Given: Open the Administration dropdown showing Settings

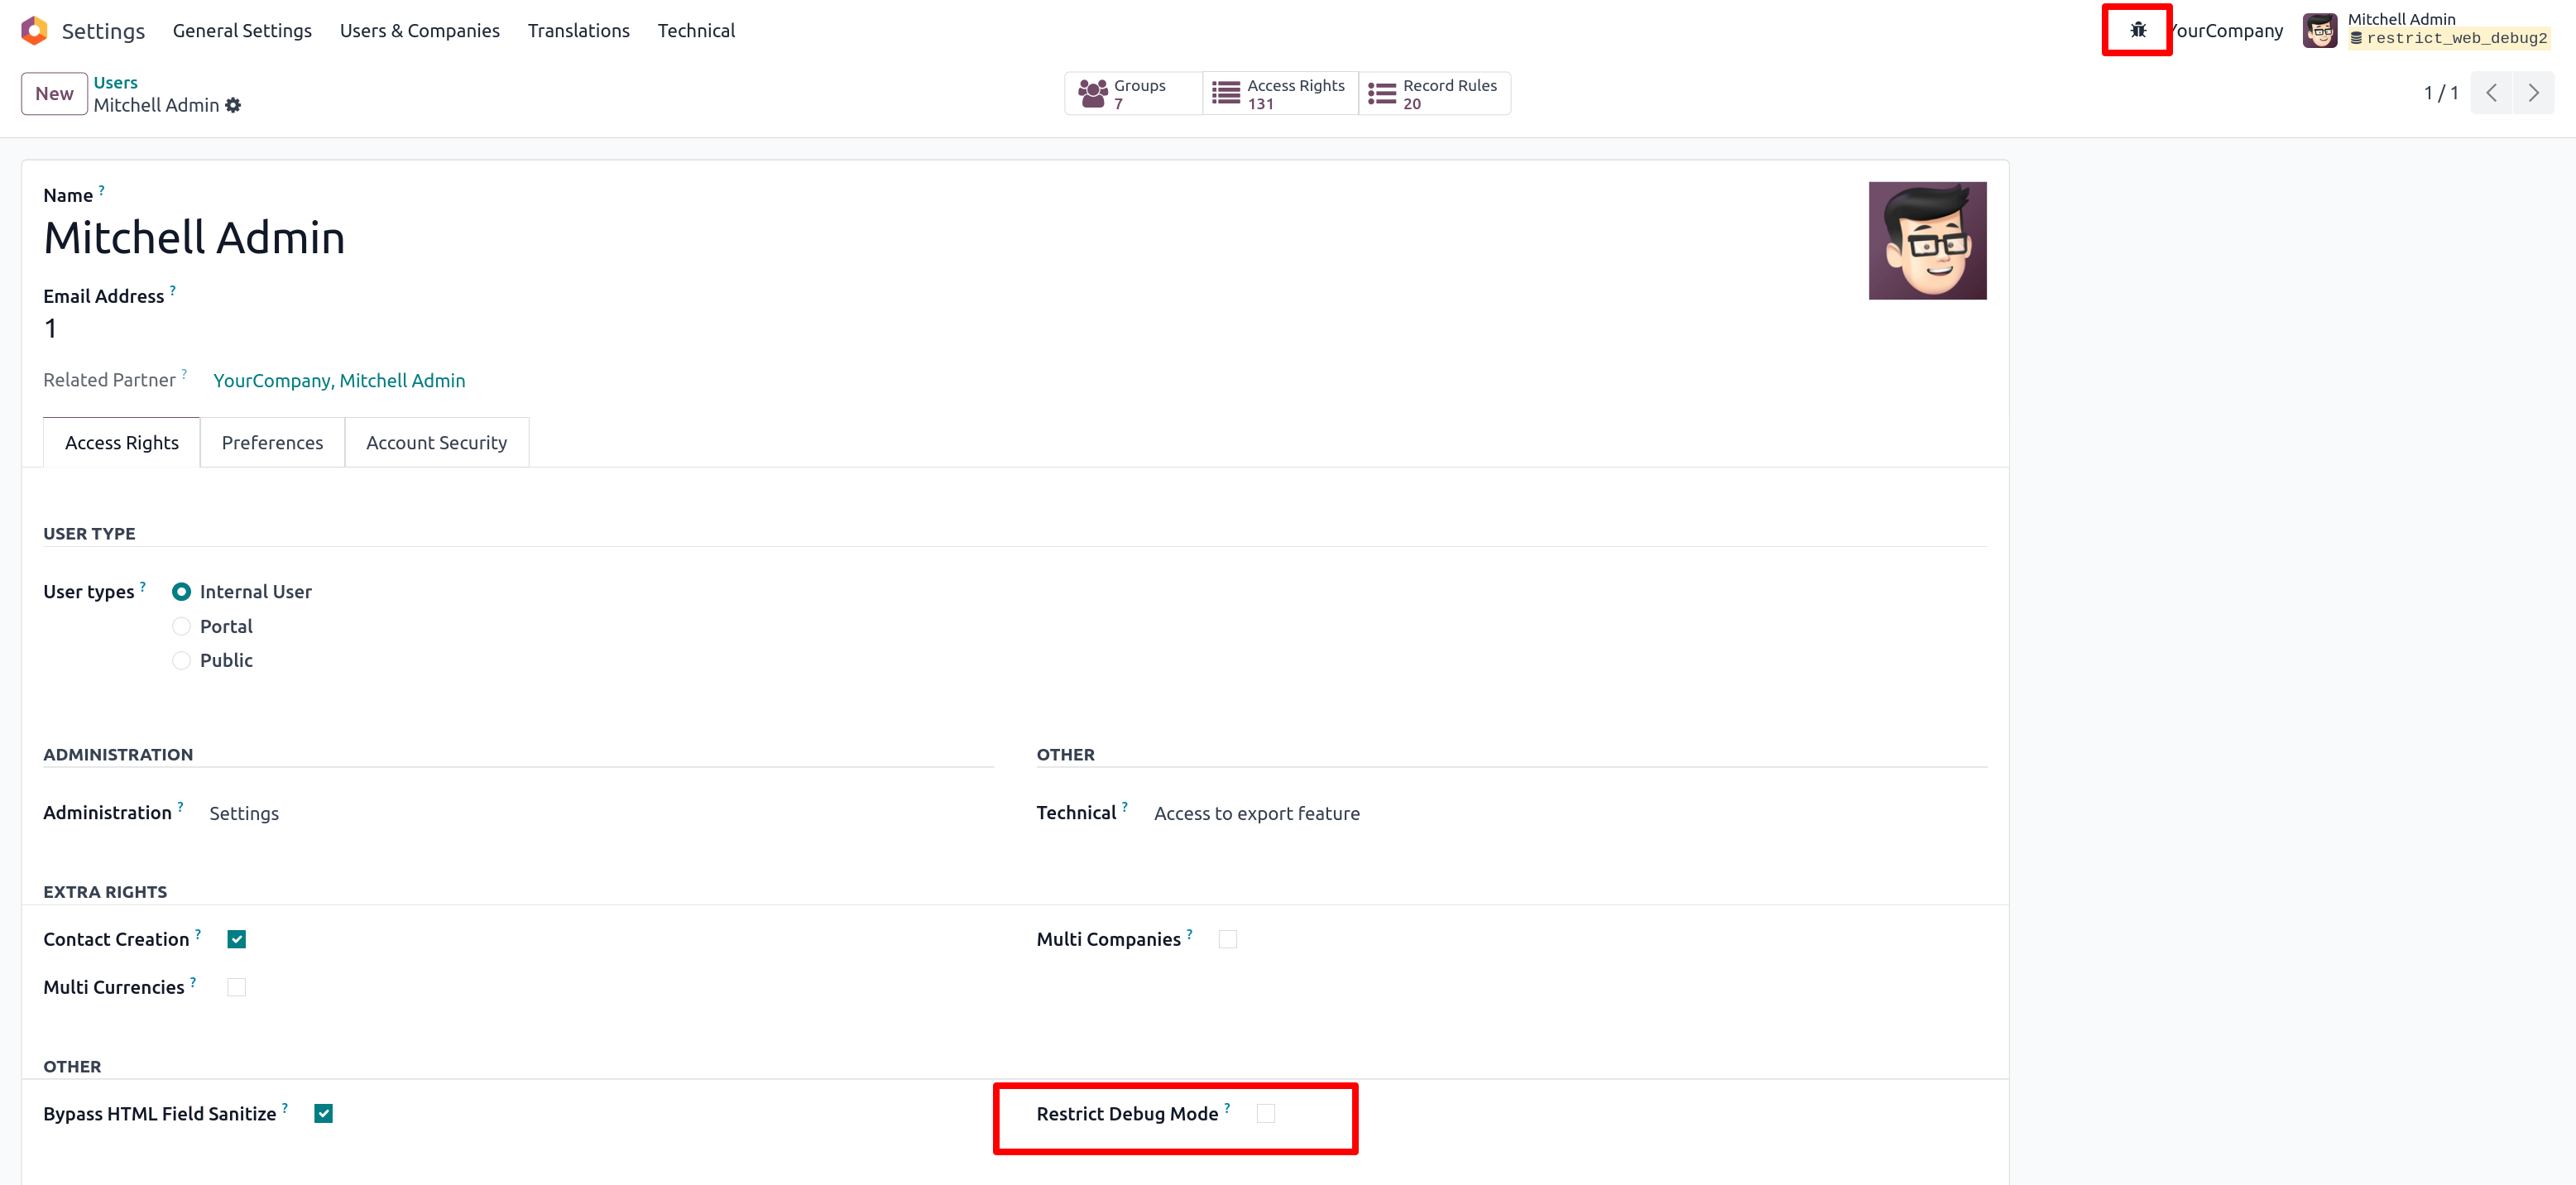Looking at the screenshot, I should click(244, 813).
